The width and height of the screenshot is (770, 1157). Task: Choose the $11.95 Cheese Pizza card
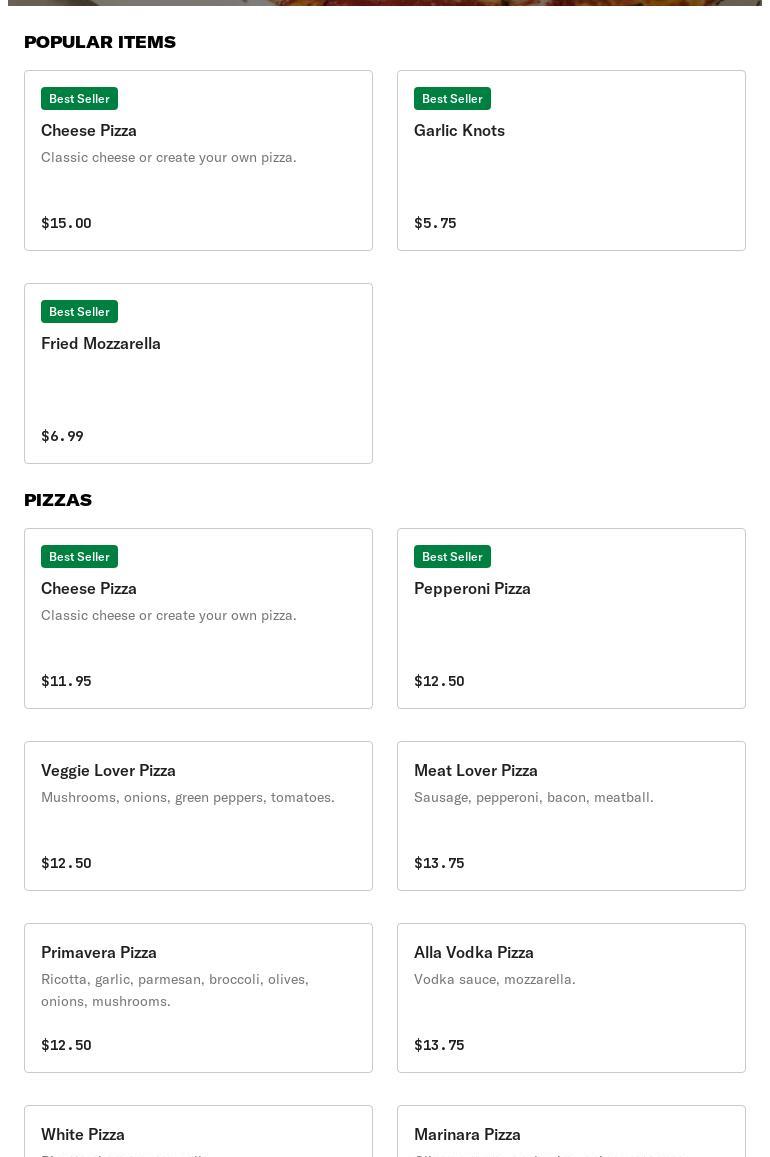coord(198,618)
